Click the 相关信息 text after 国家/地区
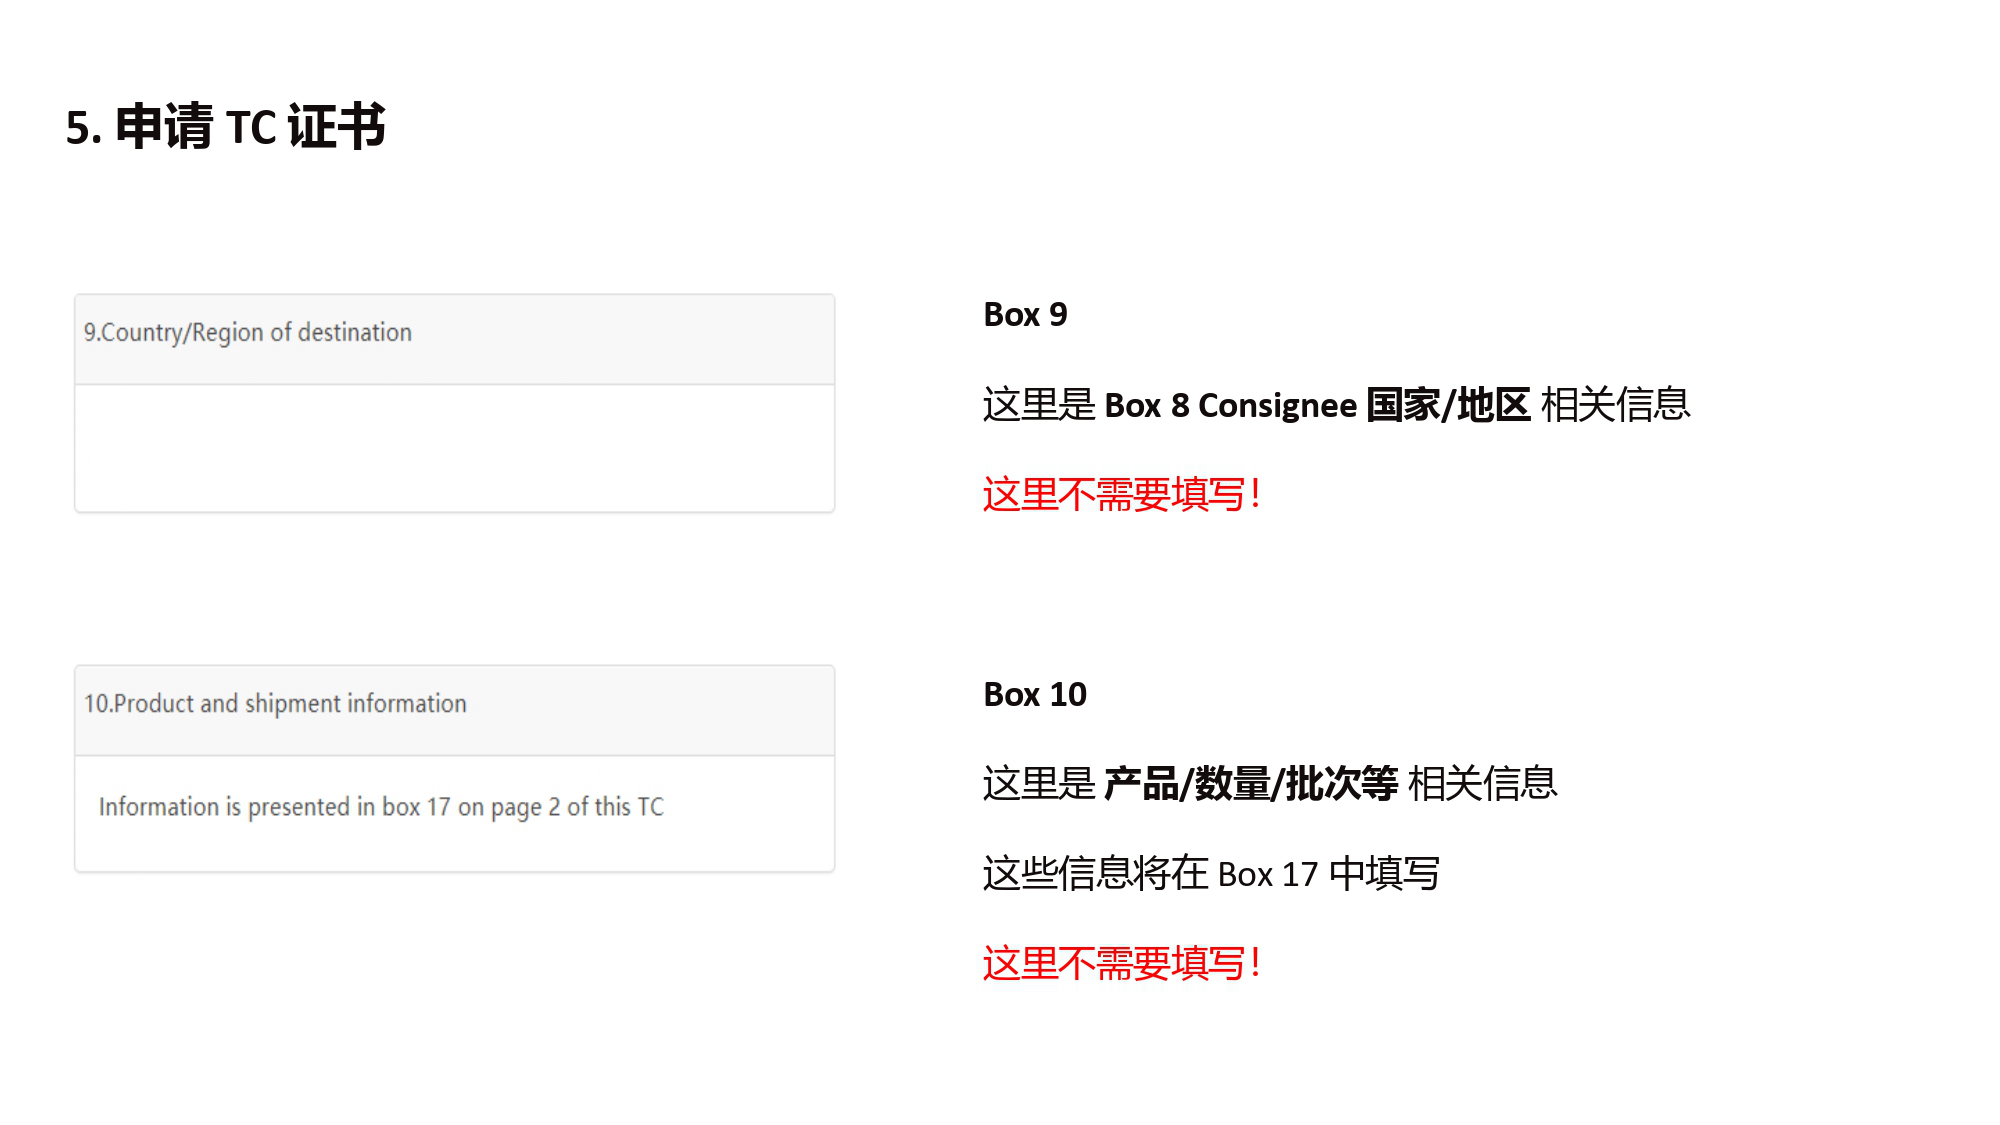Screen dimensions: 2000x1125 pos(1616,405)
